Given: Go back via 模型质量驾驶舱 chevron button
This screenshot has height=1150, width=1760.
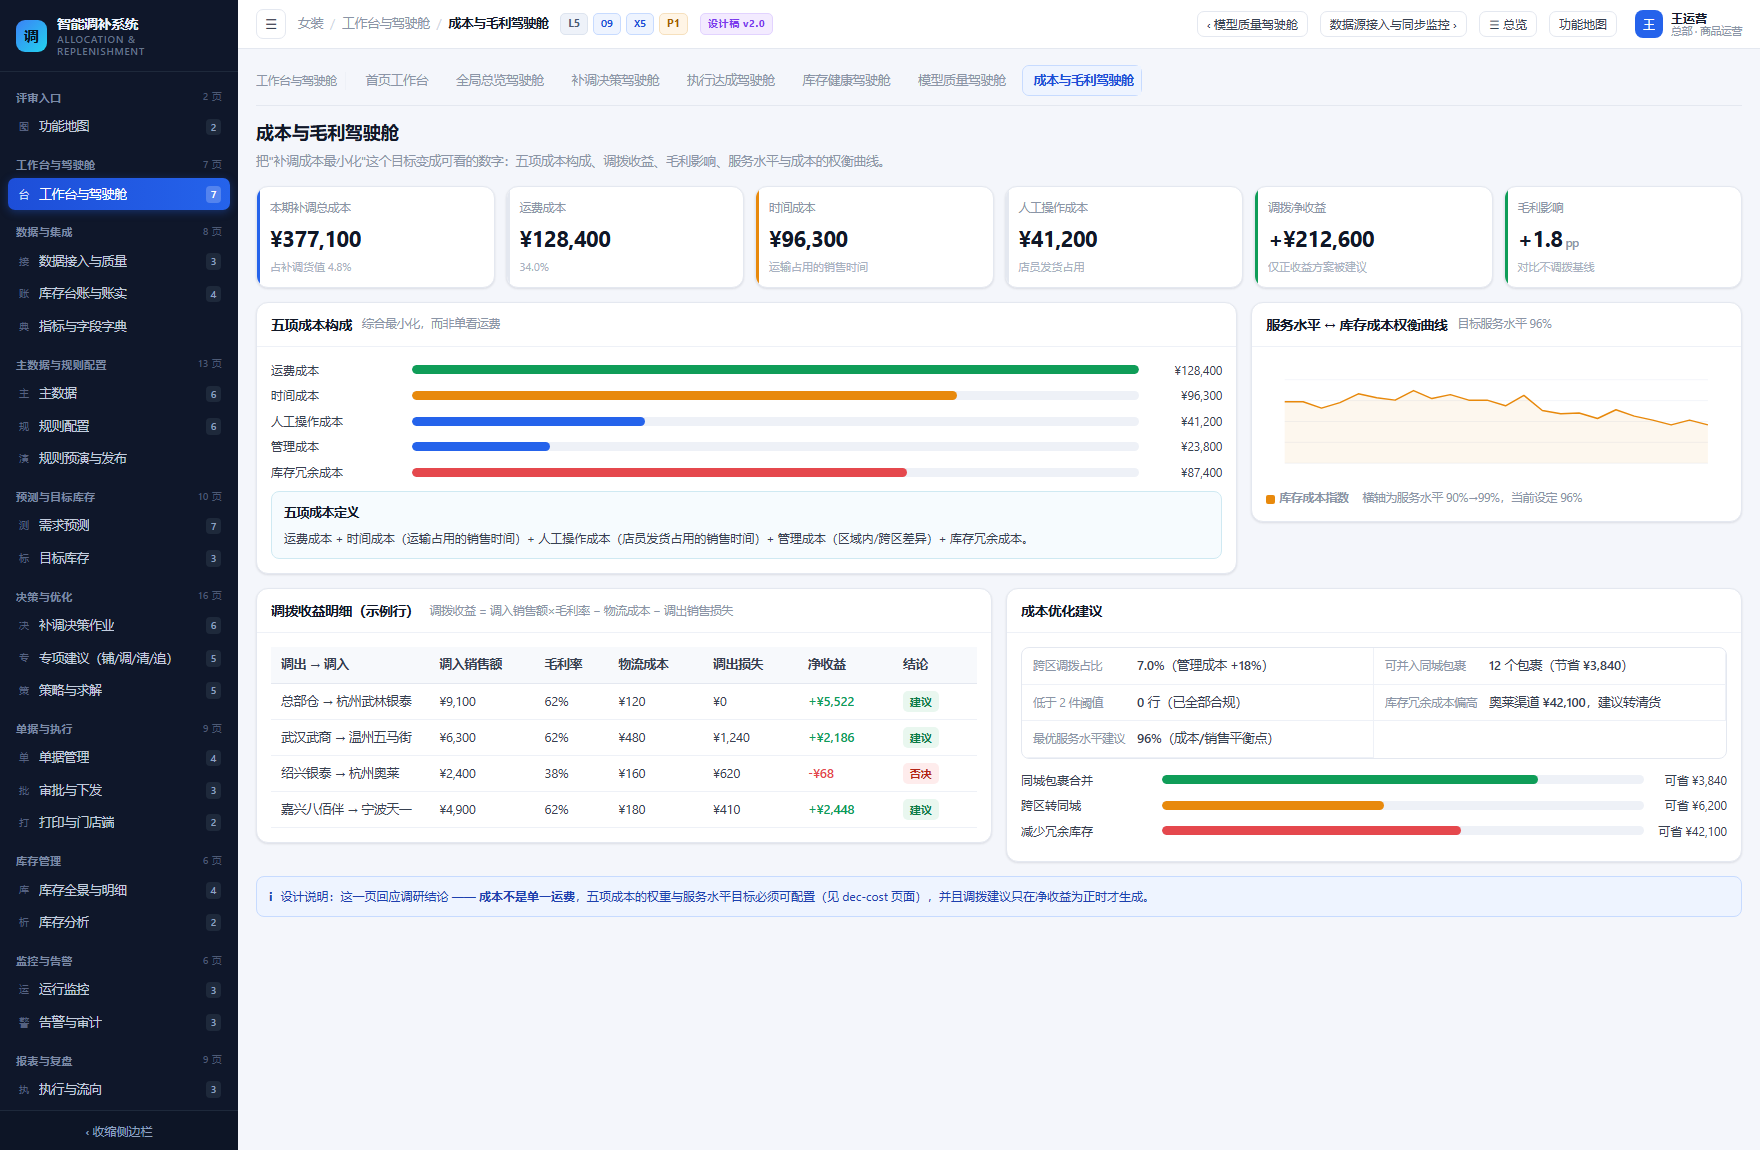Looking at the screenshot, I should (1252, 24).
